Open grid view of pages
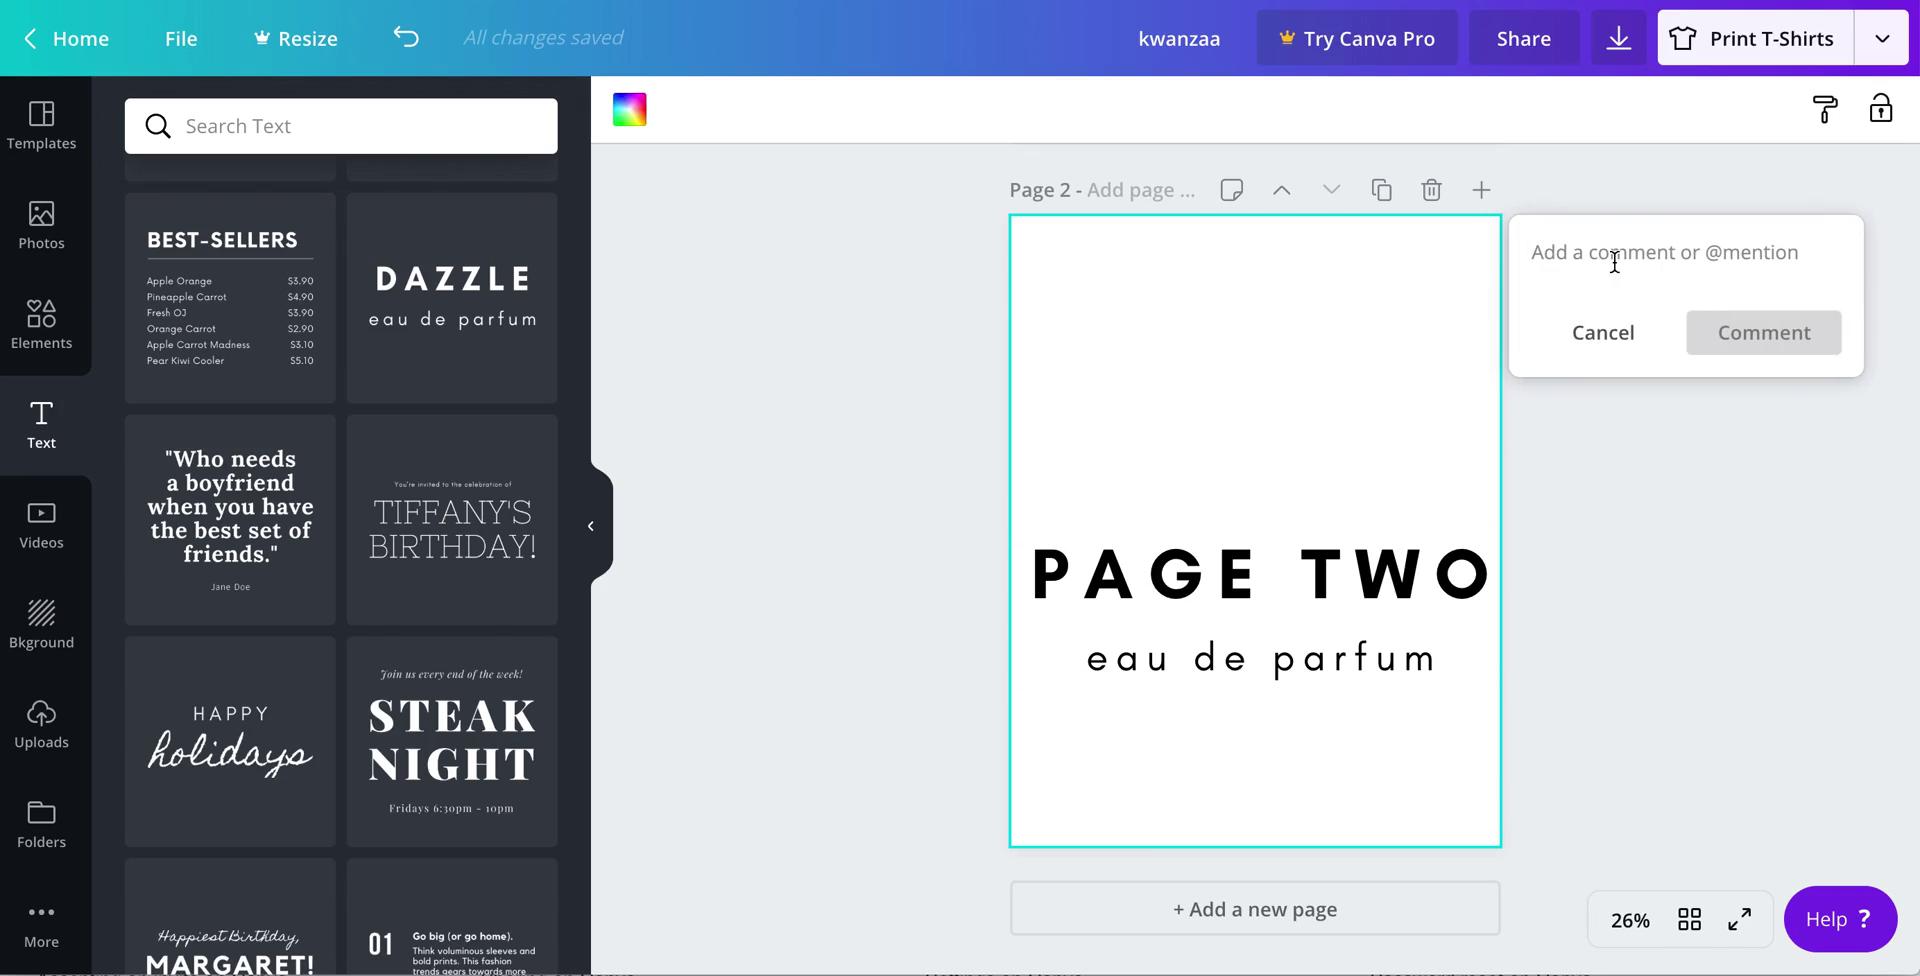 tap(1689, 919)
